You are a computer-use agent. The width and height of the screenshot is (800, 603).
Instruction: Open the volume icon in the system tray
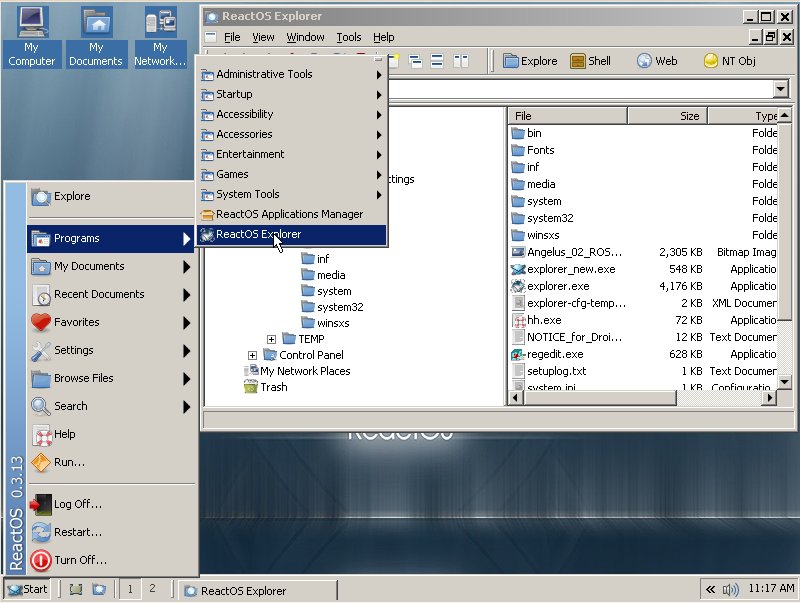(x=728, y=590)
